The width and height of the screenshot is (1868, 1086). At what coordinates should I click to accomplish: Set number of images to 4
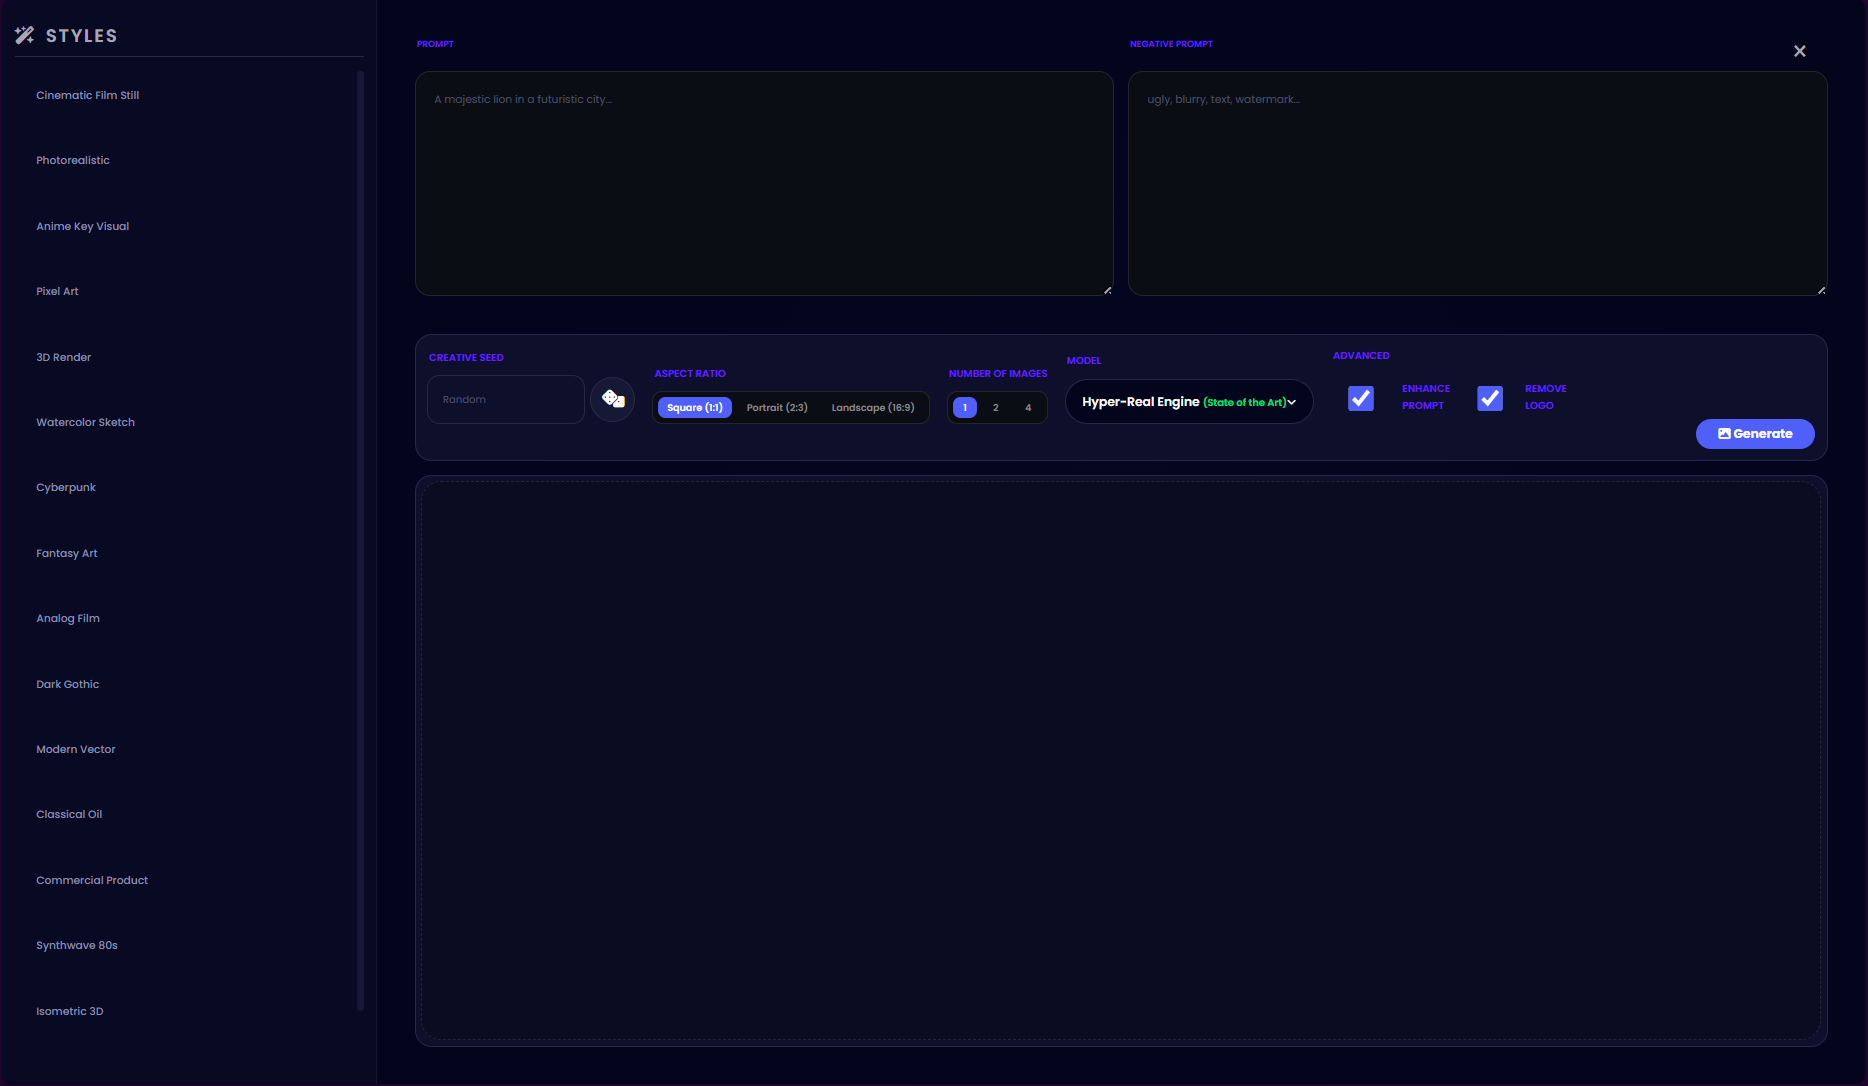coord(1028,408)
